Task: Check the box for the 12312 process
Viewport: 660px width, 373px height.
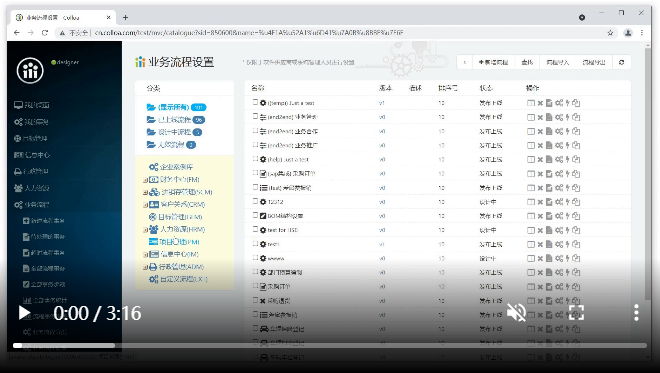Action: pos(255,201)
